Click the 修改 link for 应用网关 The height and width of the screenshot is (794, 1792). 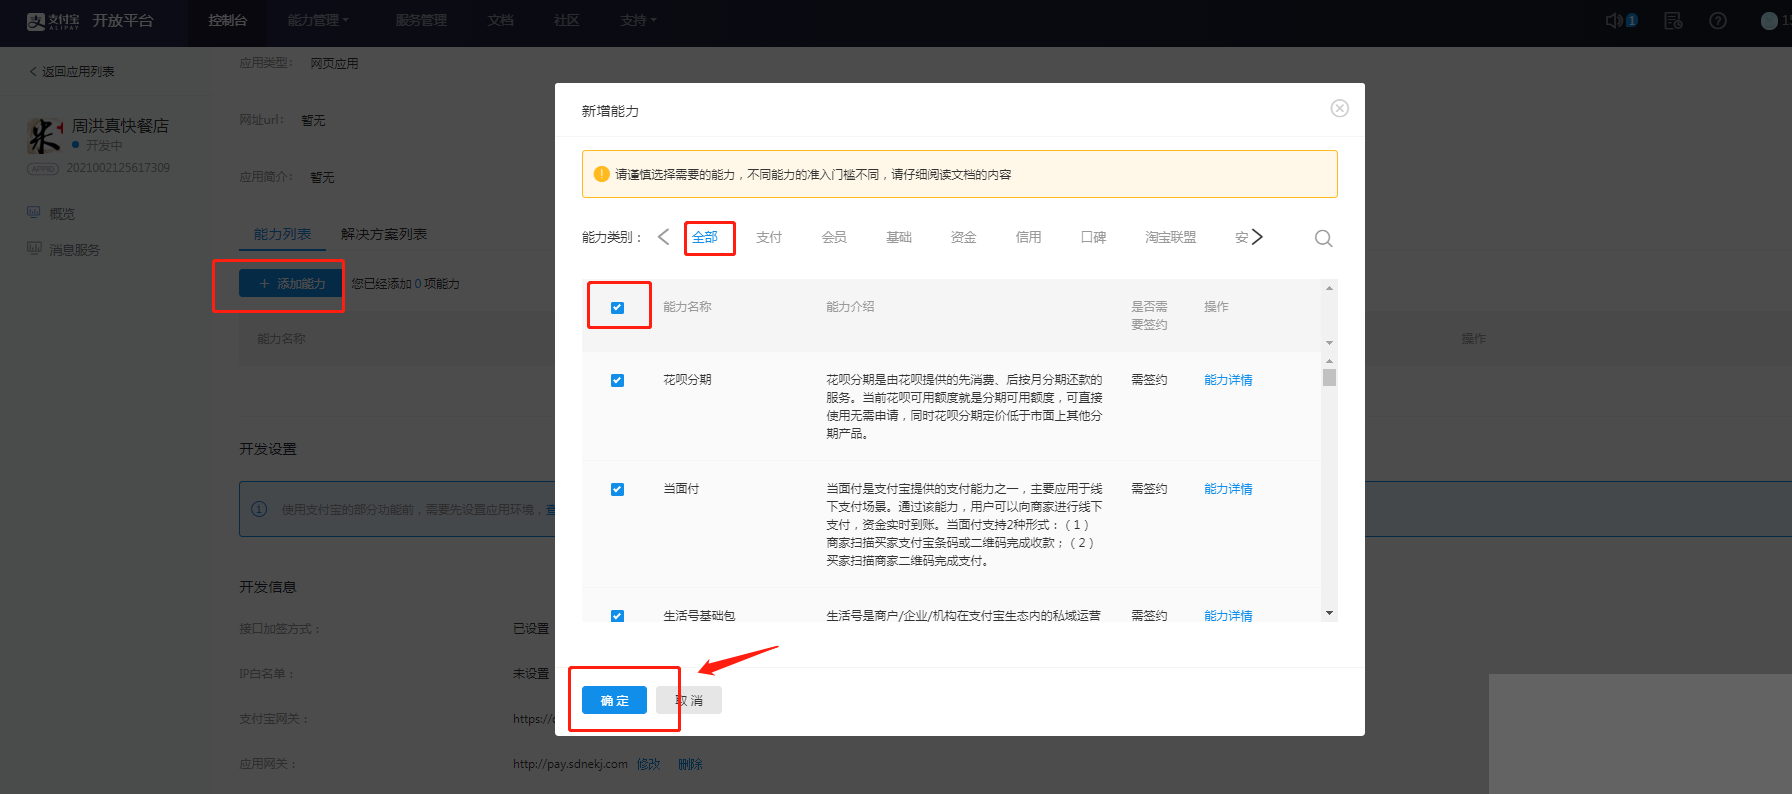coord(649,764)
